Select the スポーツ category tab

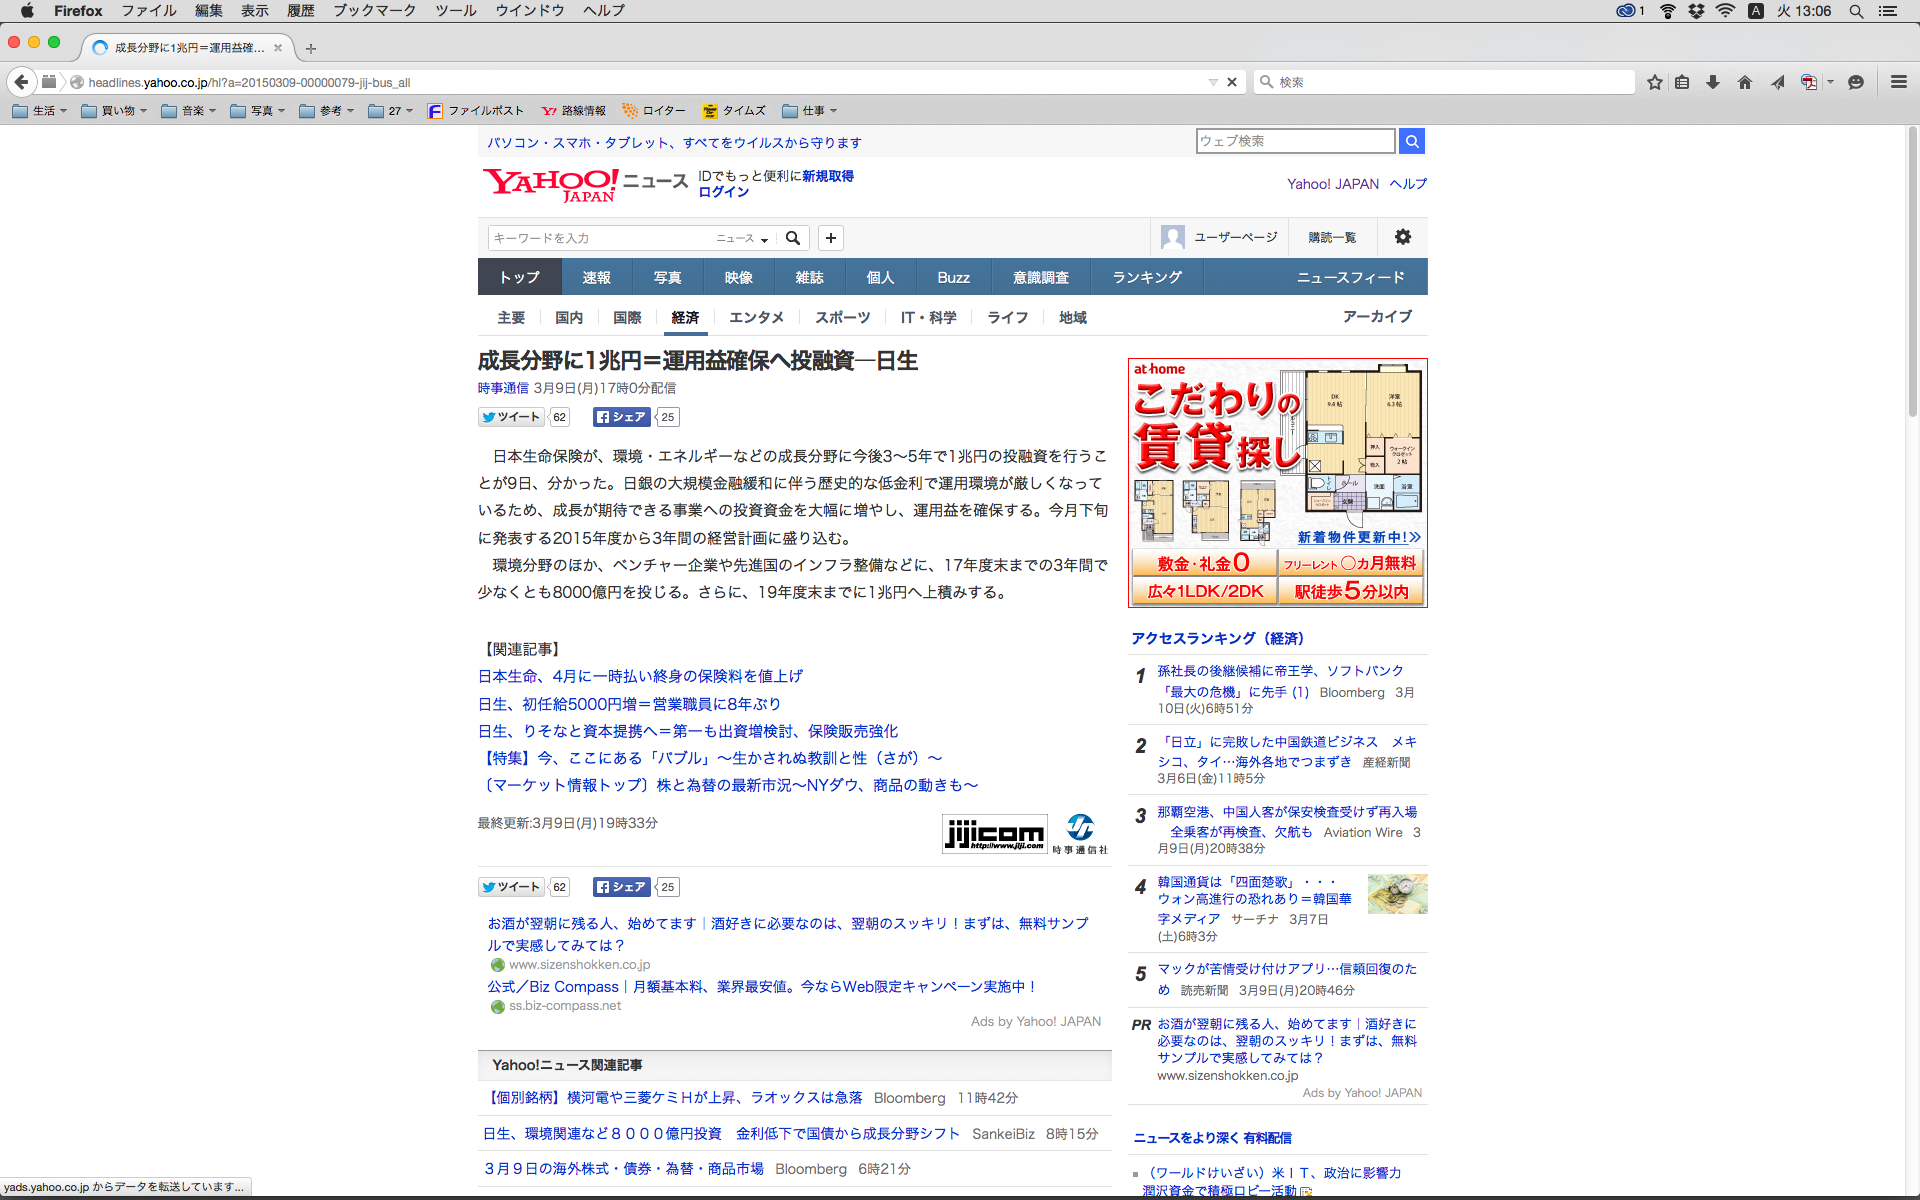842,317
